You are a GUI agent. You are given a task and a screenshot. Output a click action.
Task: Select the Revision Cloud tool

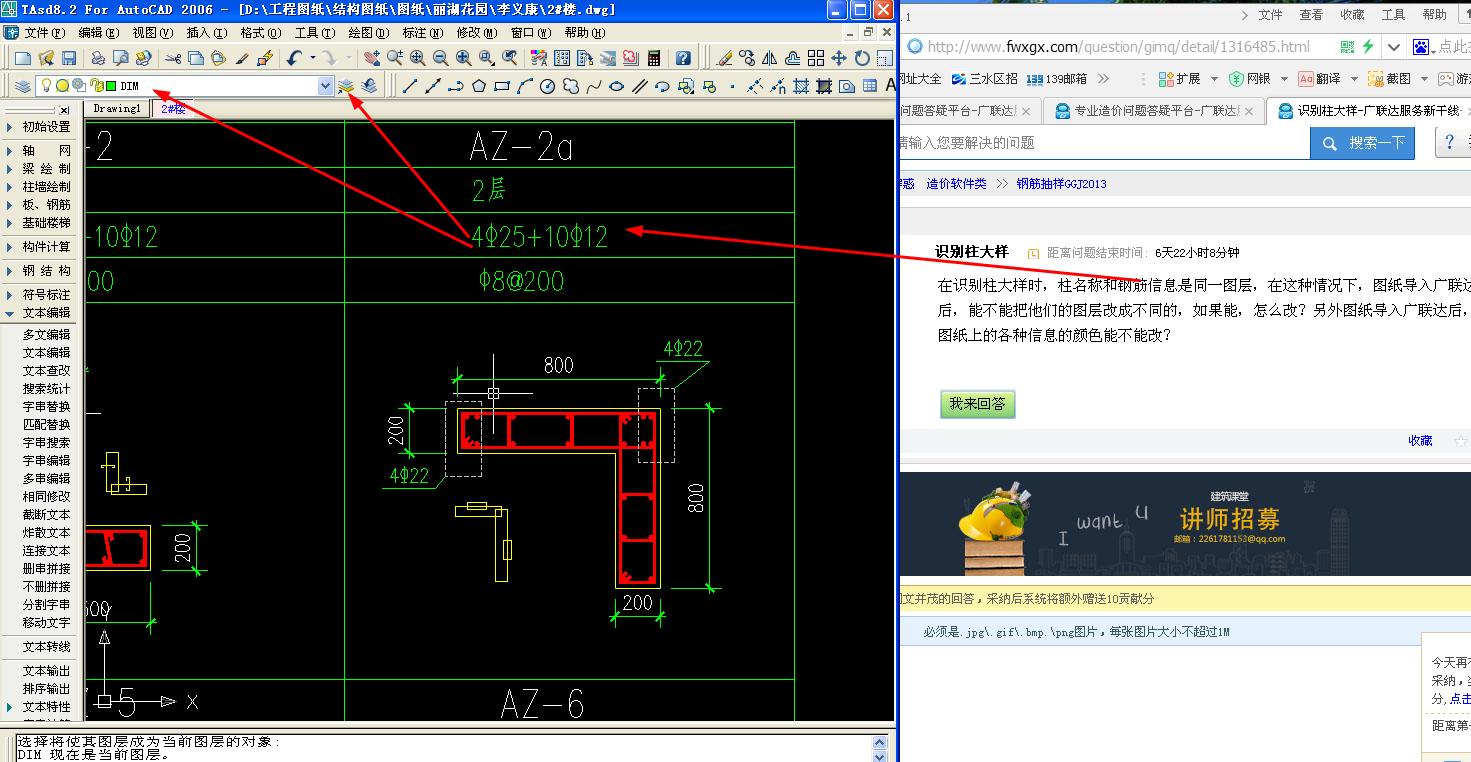[x=571, y=86]
